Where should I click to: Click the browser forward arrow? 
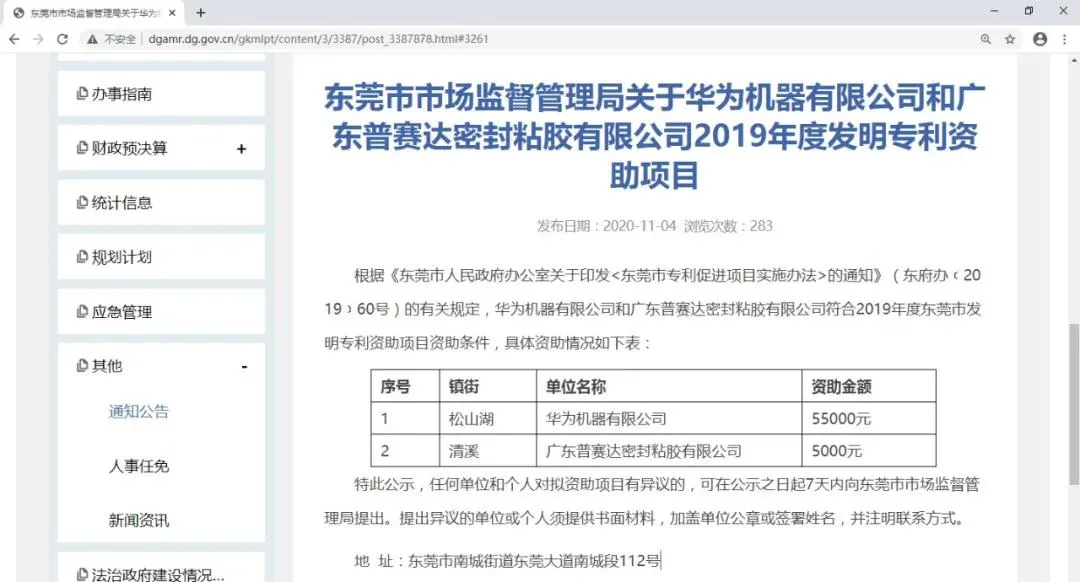pos(38,39)
